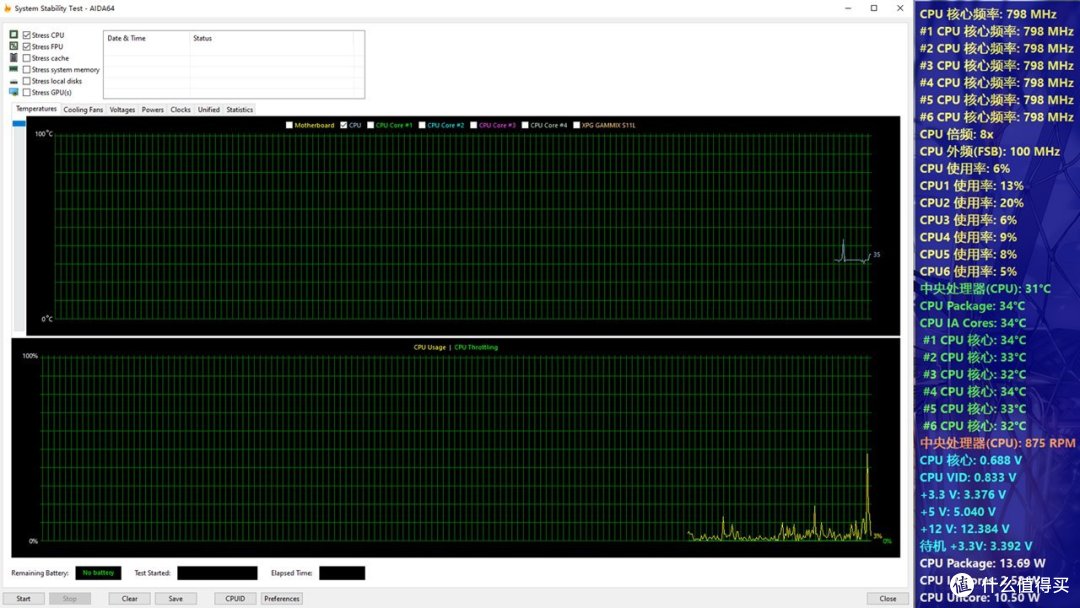Click the +5 V: 5.040 V reading
The width and height of the screenshot is (1080, 608).
click(957, 512)
